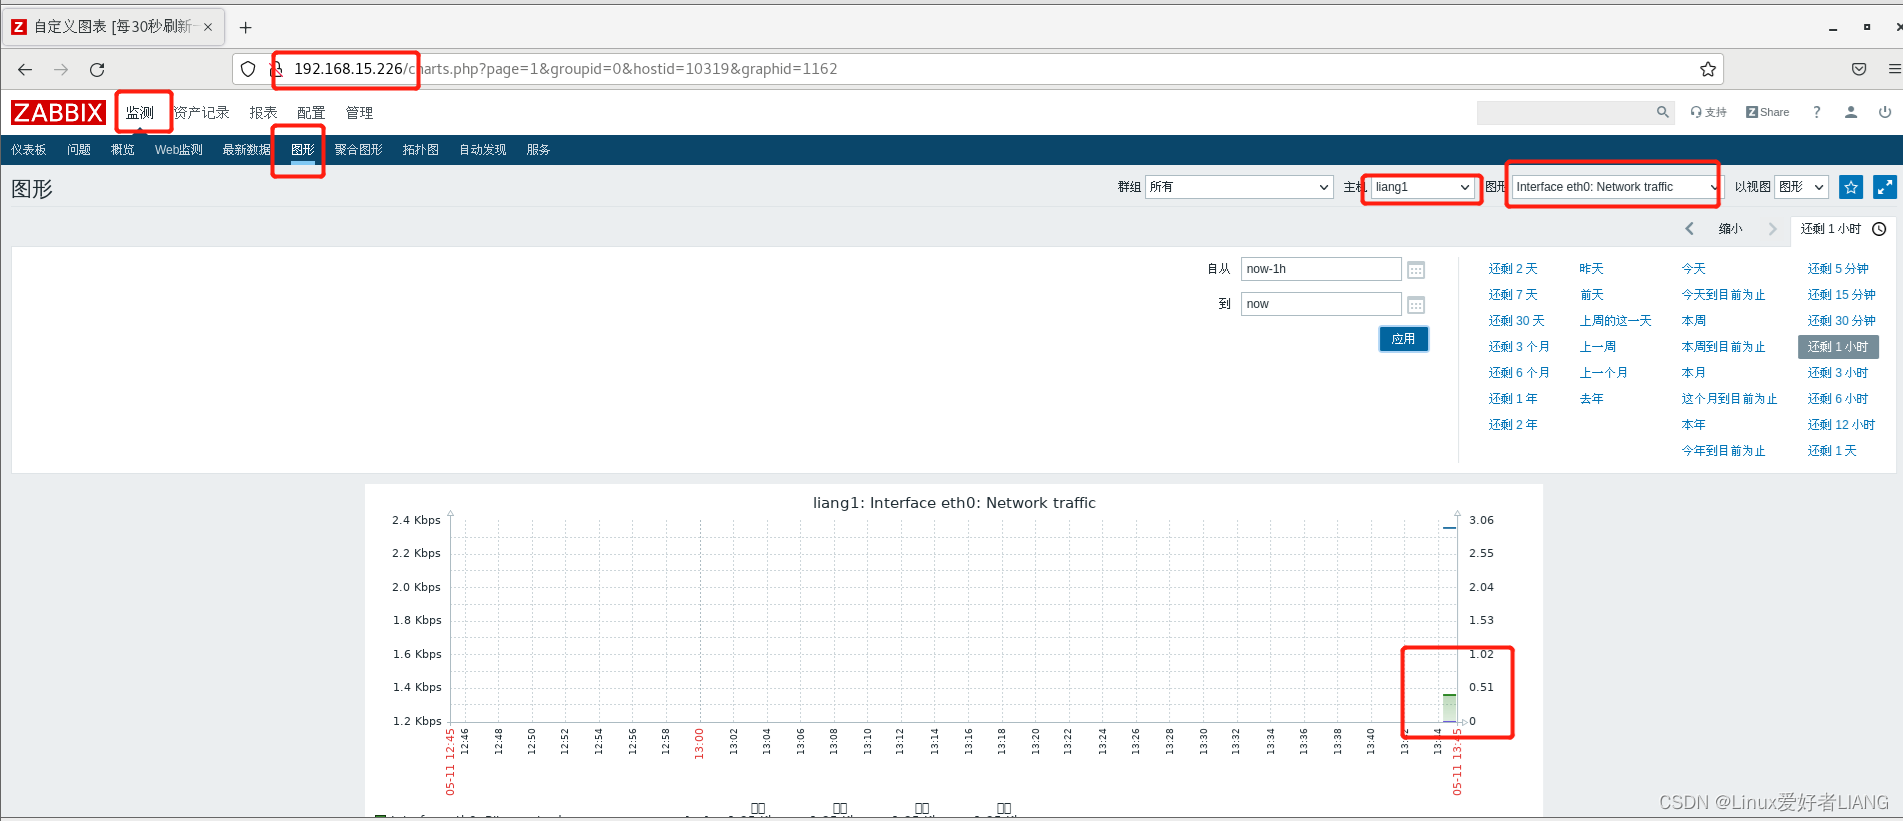Screen dimensions: 1903x821
Task: Switch to the 拓扑图 submenu
Action: (x=421, y=150)
